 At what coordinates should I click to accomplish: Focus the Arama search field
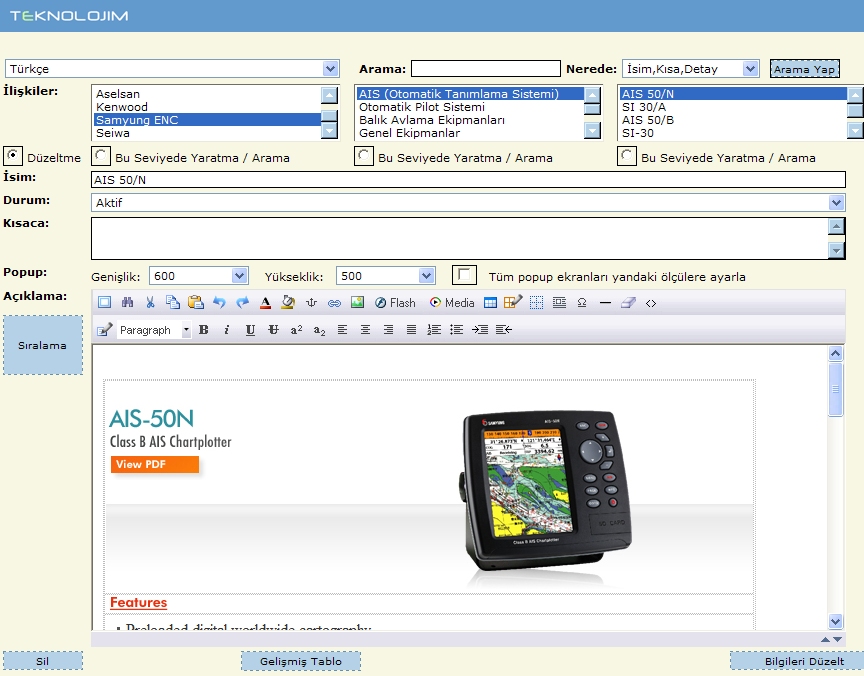[x=485, y=69]
